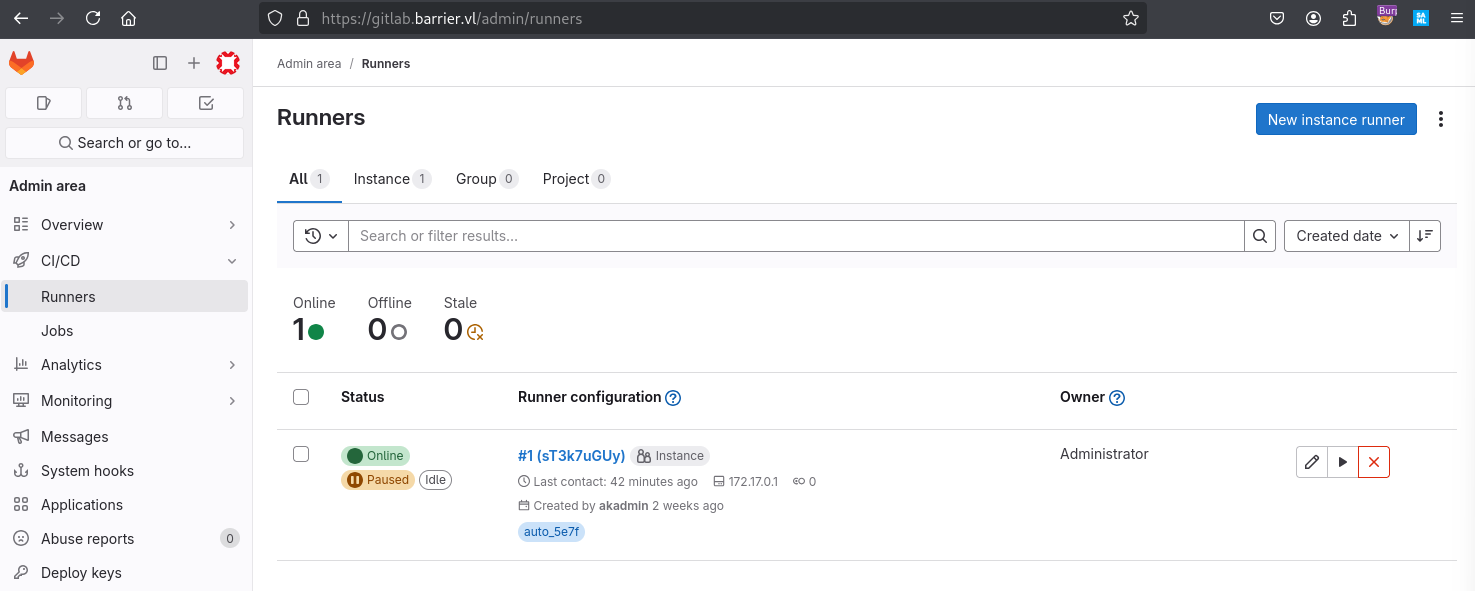1475x591 pixels.
Task: Toggle the sidebar collapse icon
Action: [x=160, y=63]
